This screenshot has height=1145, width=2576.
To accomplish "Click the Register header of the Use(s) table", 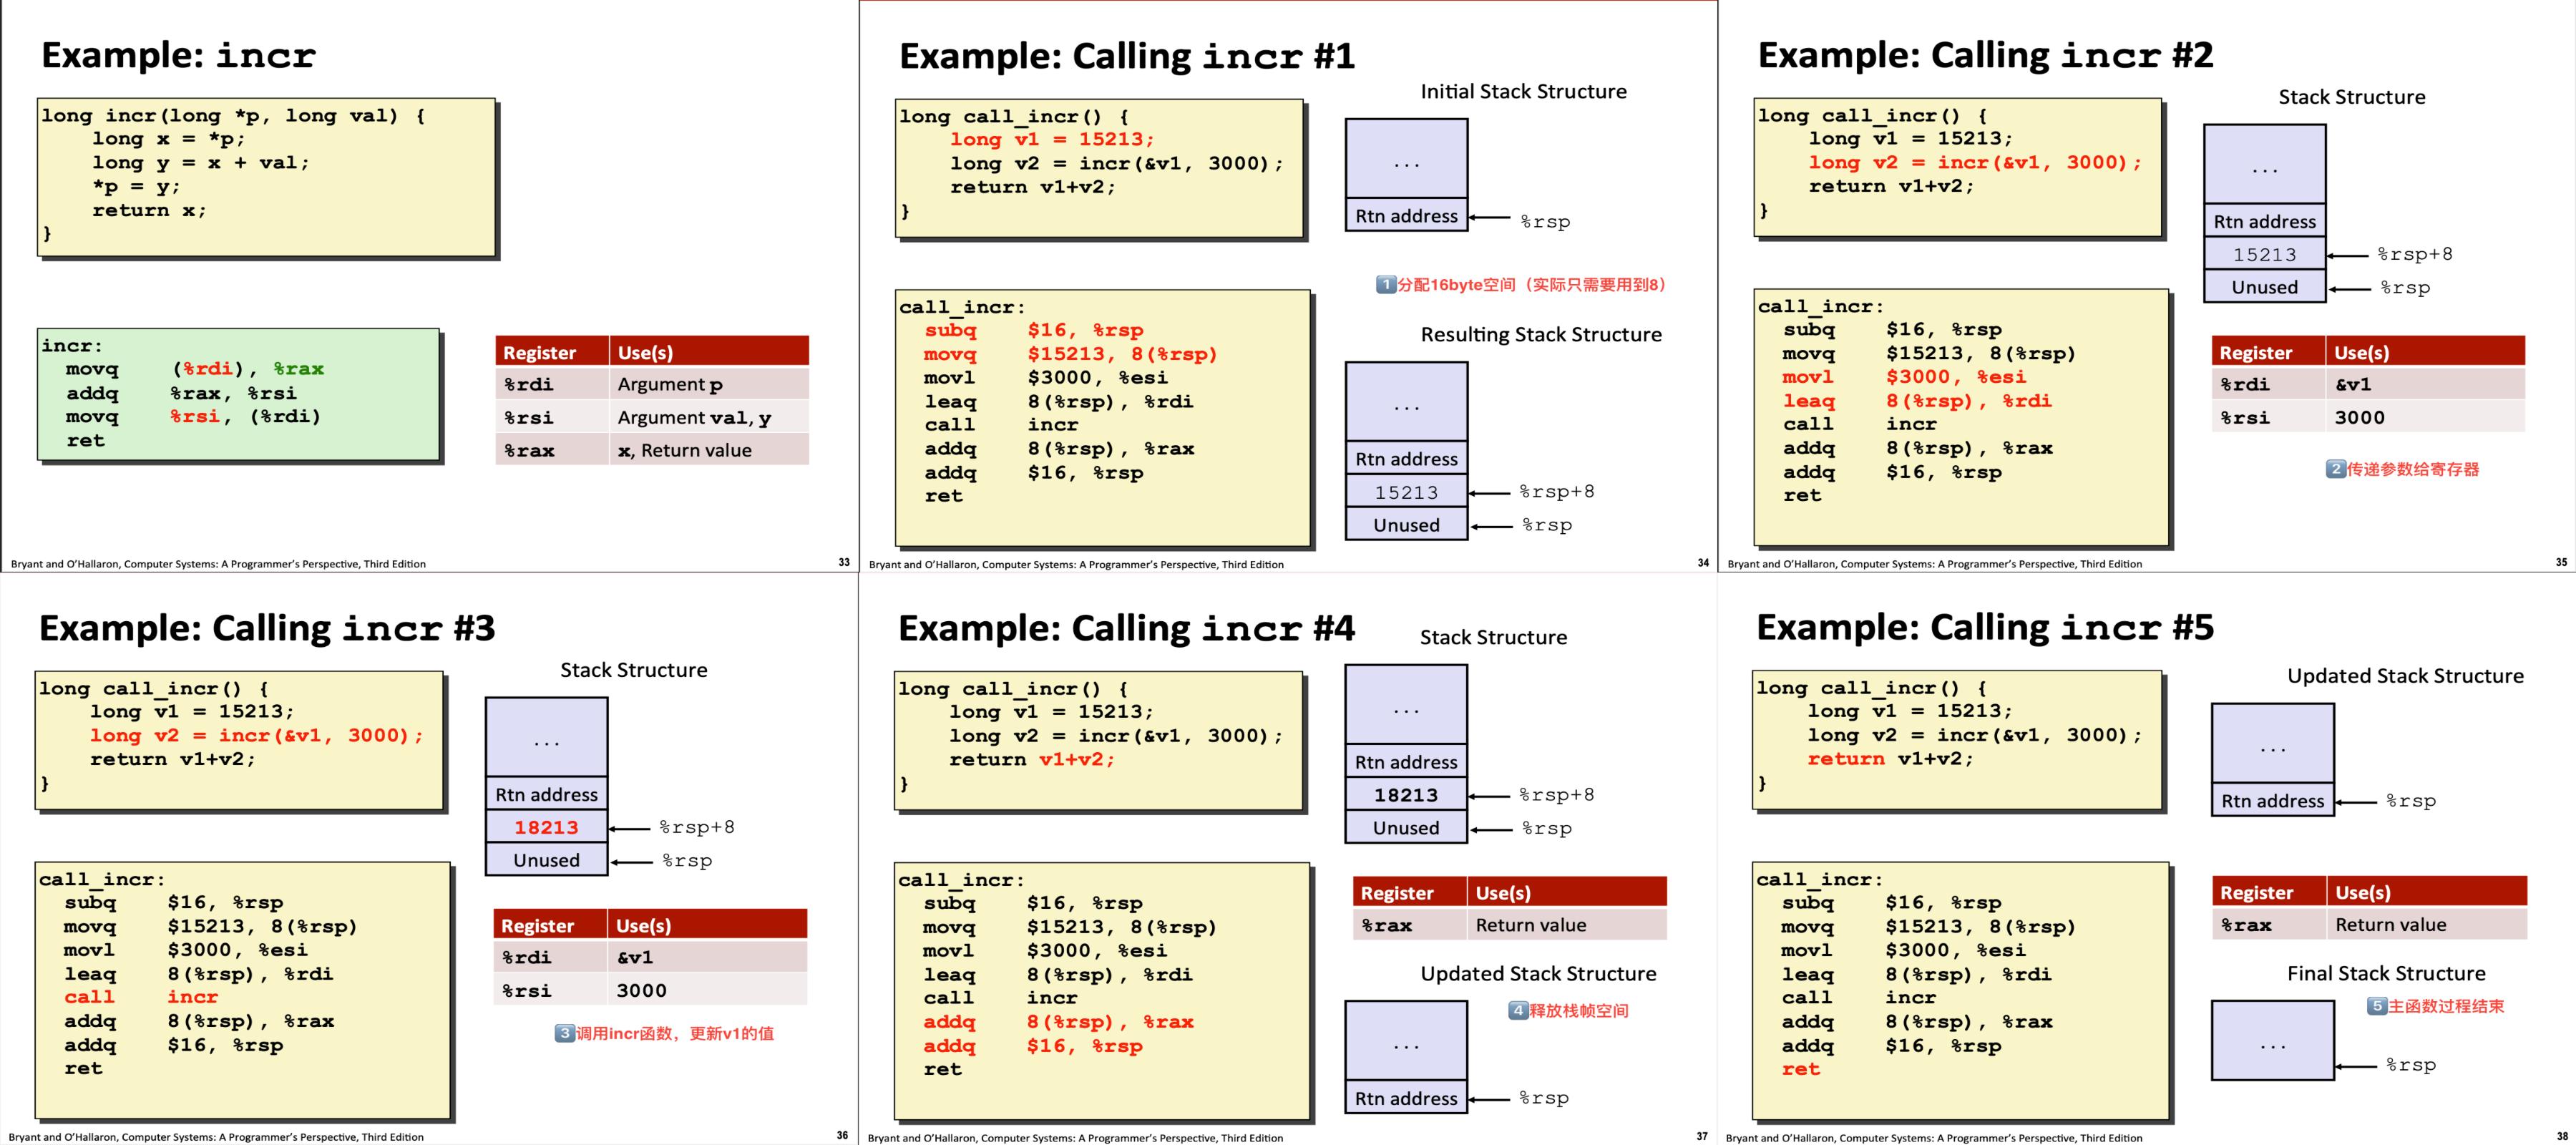I will pos(540,351).
